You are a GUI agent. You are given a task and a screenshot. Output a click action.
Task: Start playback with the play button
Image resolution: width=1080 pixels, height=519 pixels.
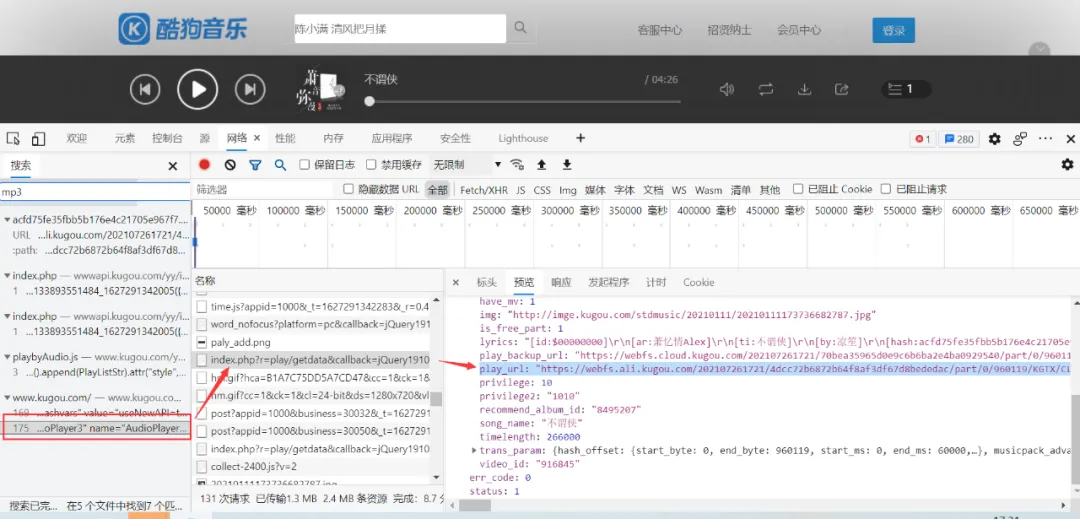198,89
